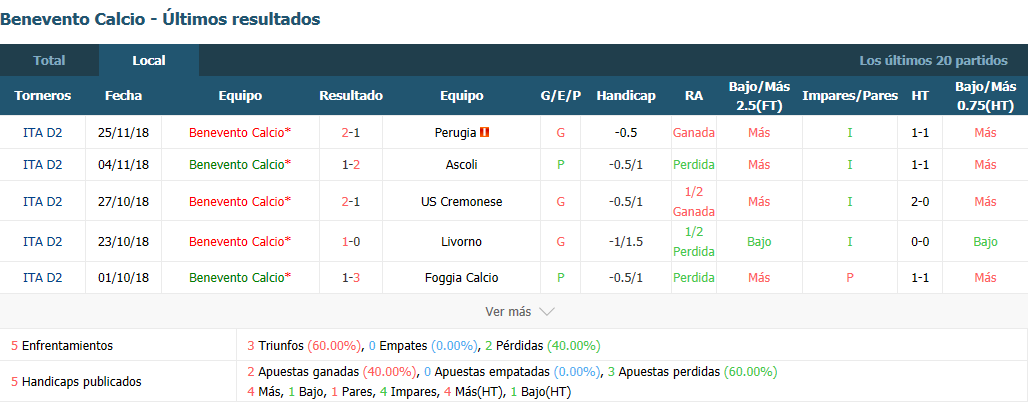Click the Livorno team name
The height and width of the screenshot is (405, 1028).
(x=462, y=242)
